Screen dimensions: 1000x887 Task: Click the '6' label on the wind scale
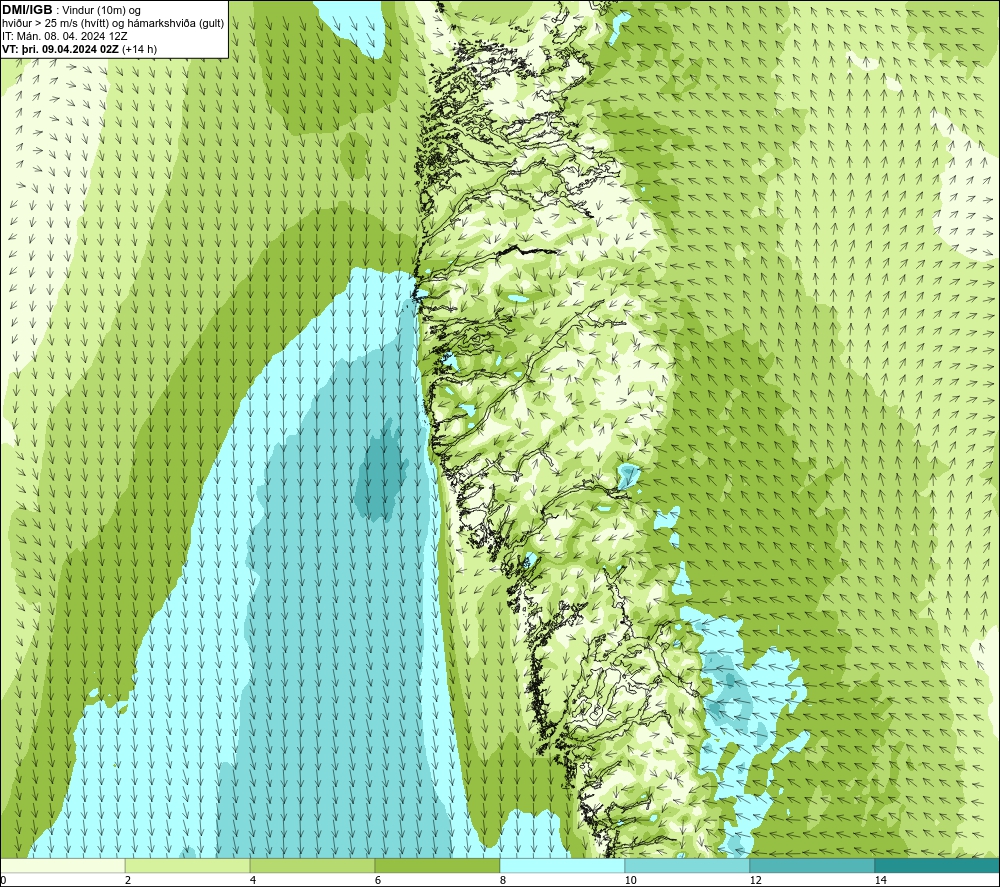pos(378,880)
